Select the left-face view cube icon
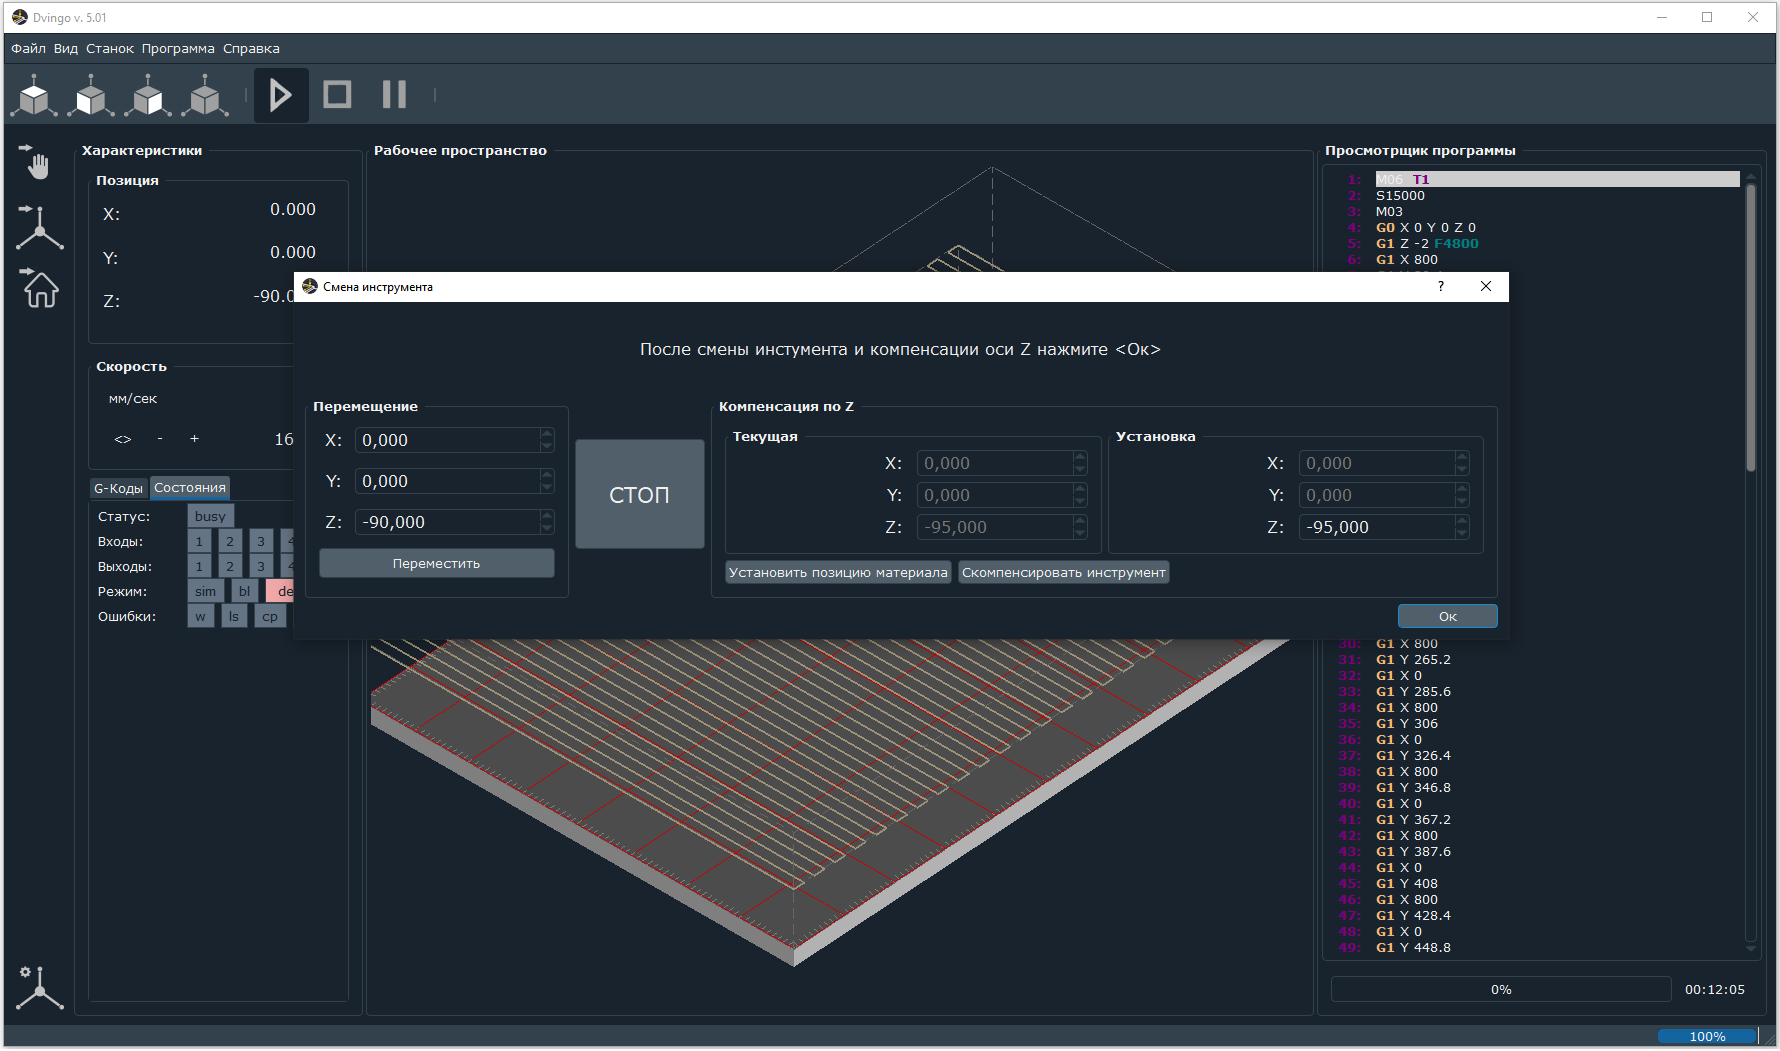Image resolution: width=1780 pixels, height=1051 pixels. tap(91, 97)
